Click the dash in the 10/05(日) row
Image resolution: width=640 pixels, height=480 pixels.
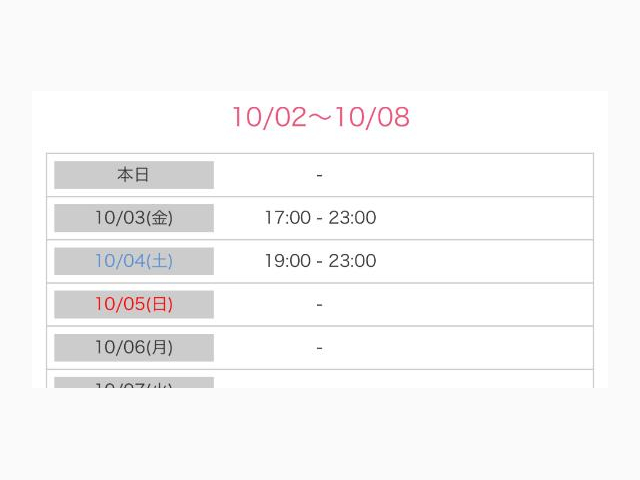[x=319, y=304]
